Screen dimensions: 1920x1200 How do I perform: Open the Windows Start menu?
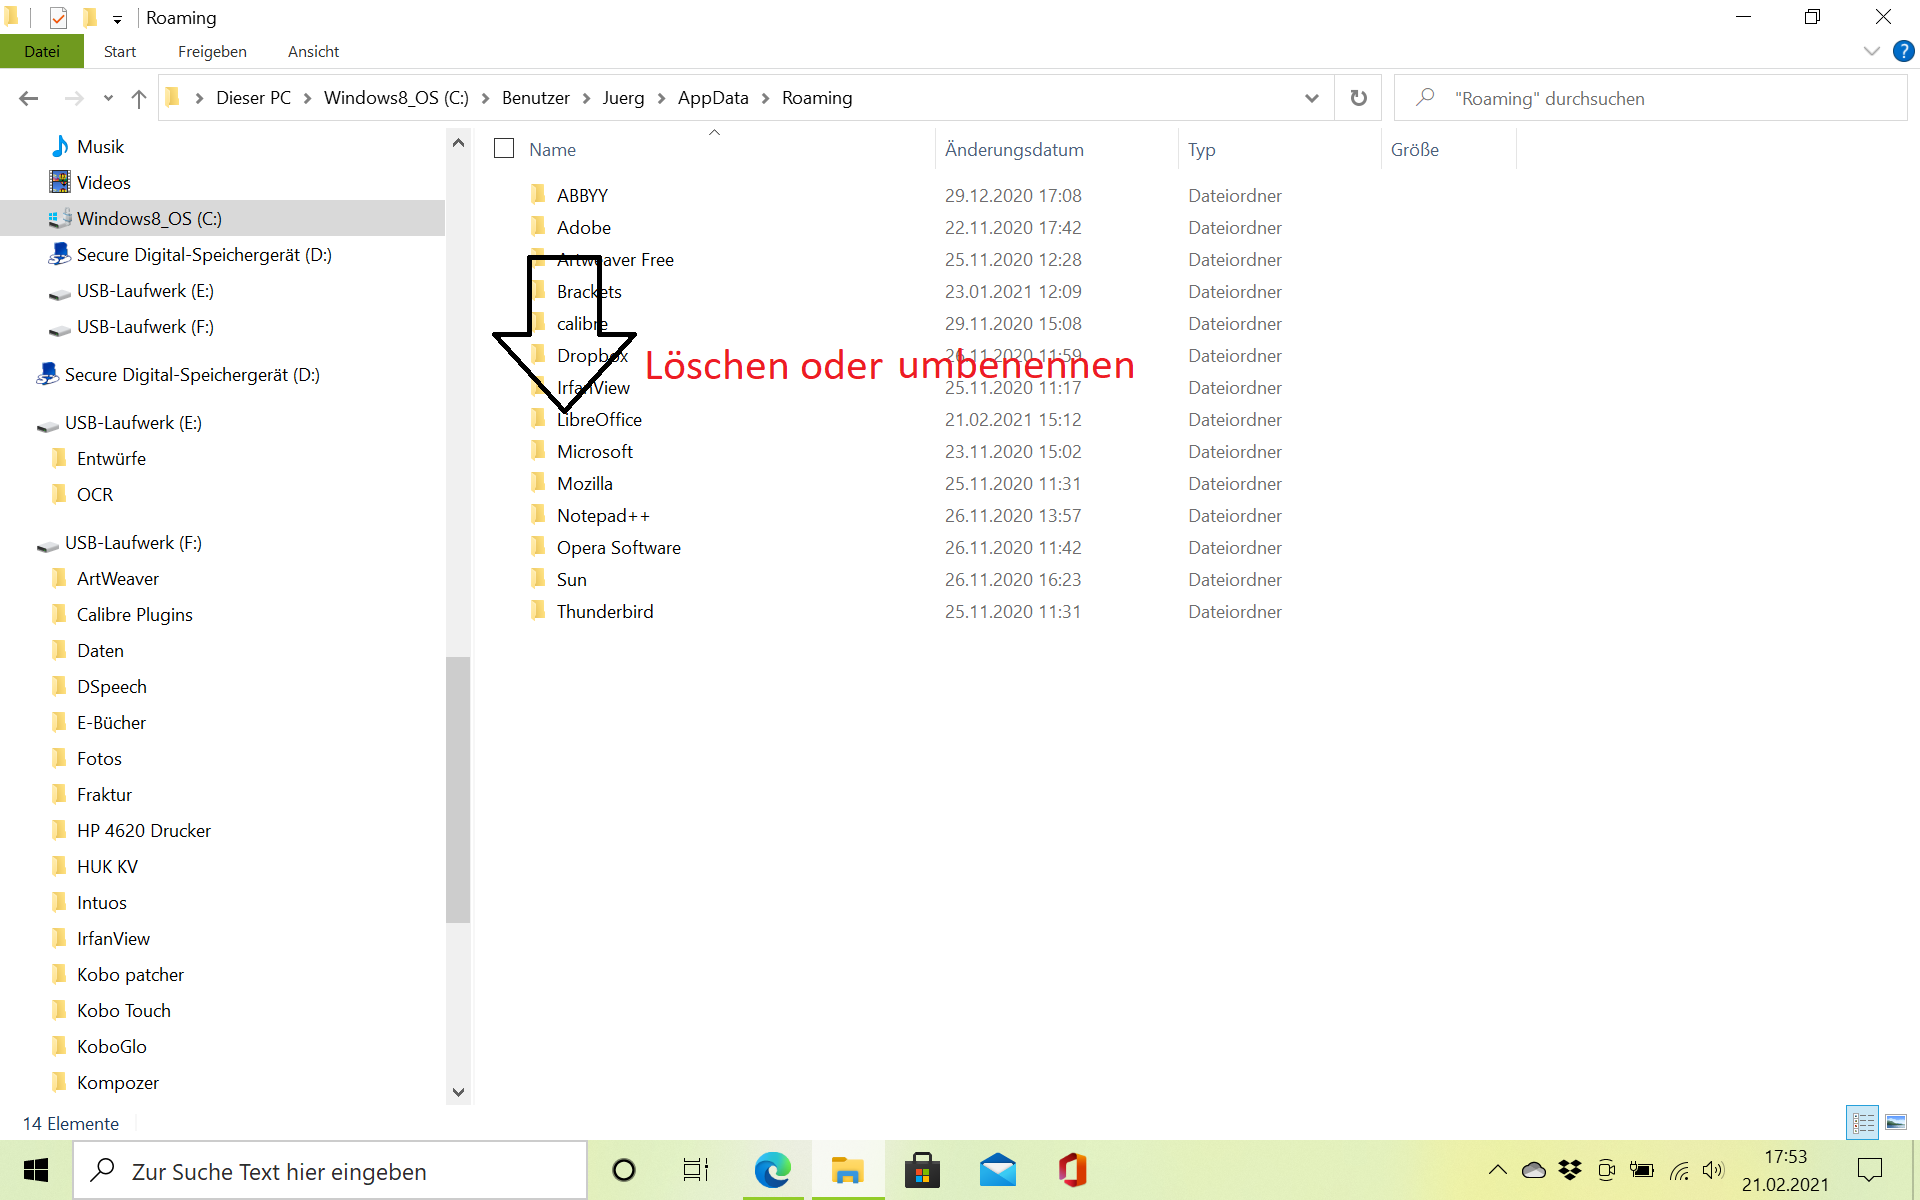pos(36,1170)
